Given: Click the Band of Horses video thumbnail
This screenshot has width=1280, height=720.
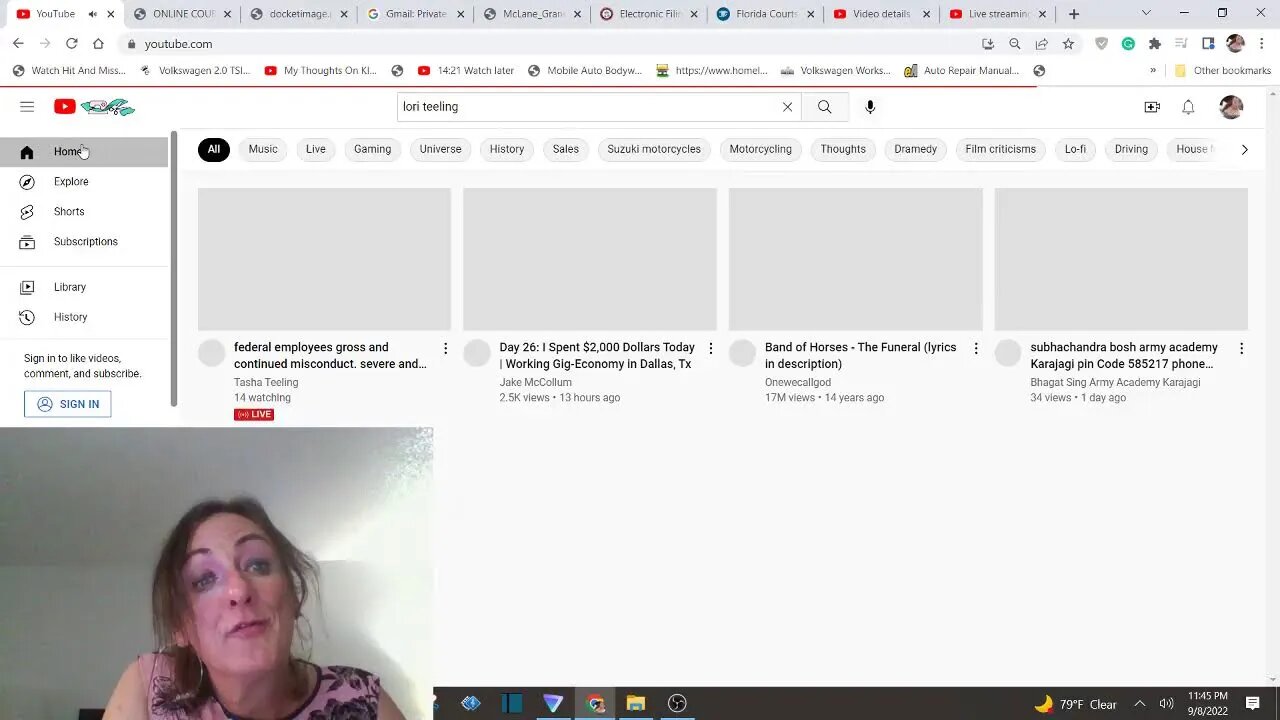Looking at the screenshot, I should point(855,259).
